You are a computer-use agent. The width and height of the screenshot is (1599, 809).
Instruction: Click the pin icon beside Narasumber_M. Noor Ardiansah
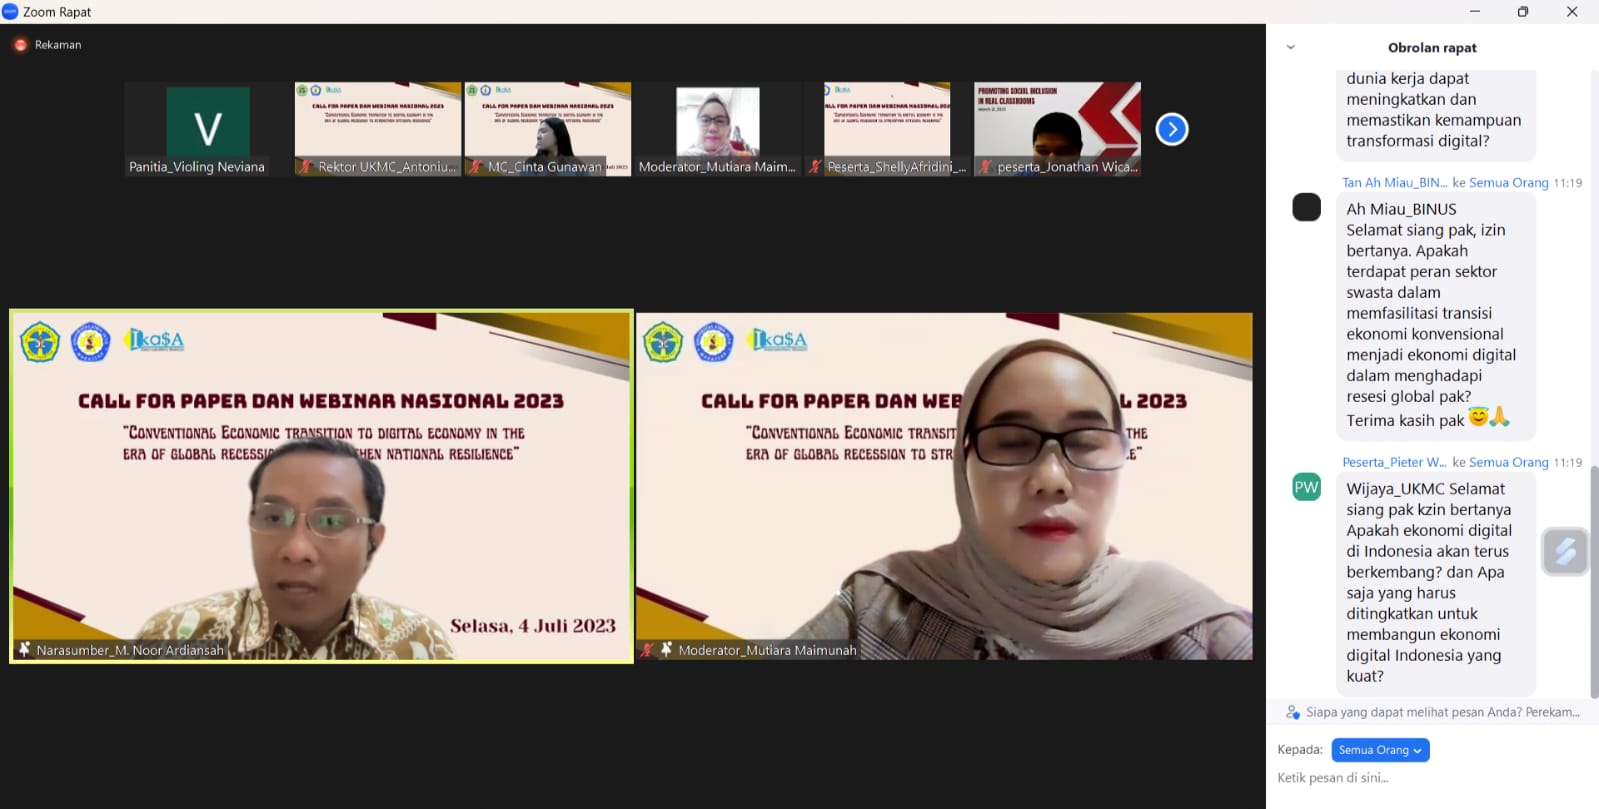pos(24,649)
